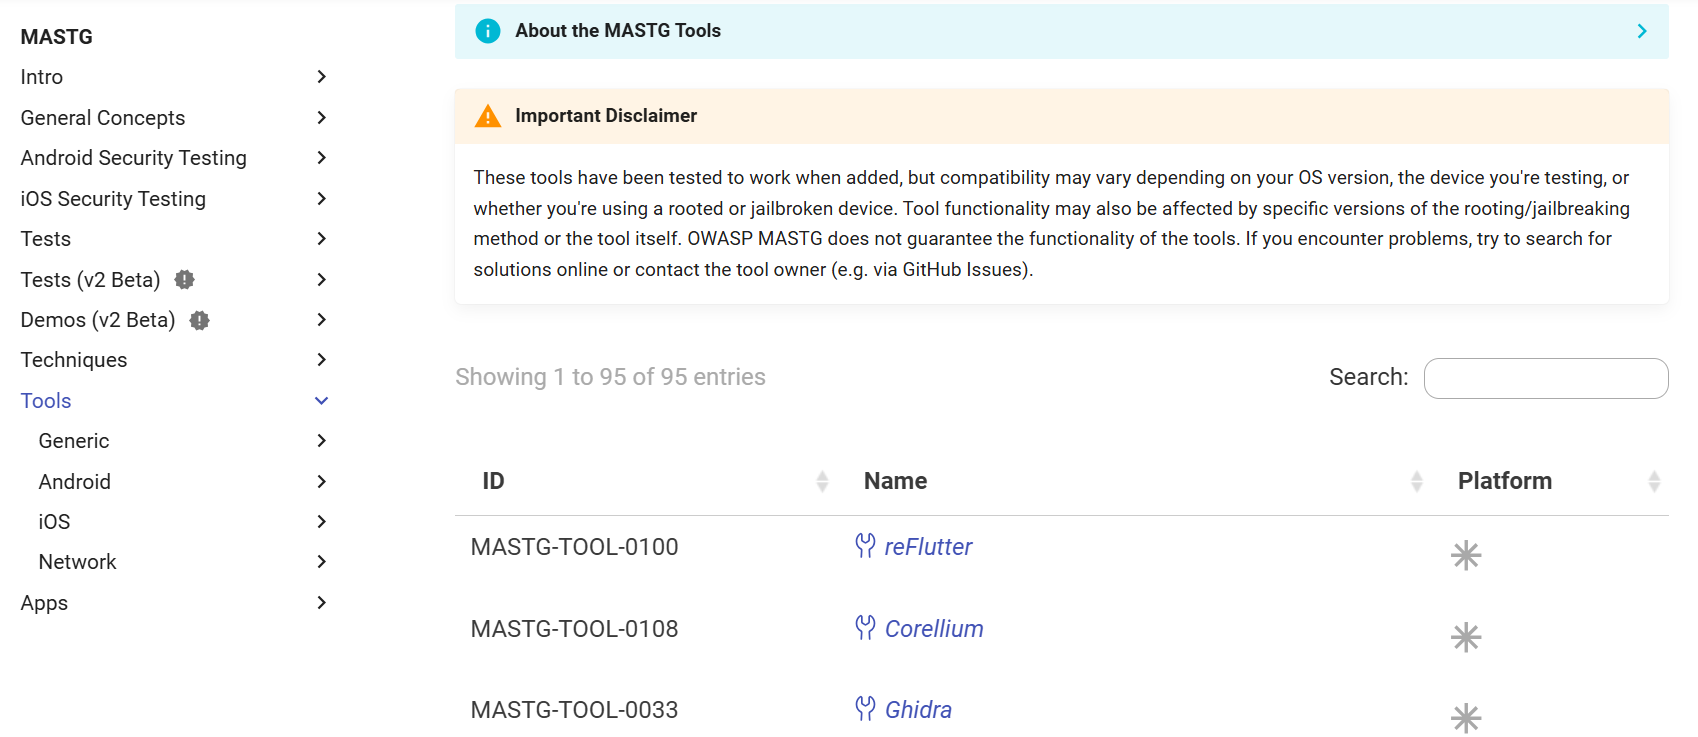
Task: Toggle sorting on the Name column
Action: [1417, 480]
